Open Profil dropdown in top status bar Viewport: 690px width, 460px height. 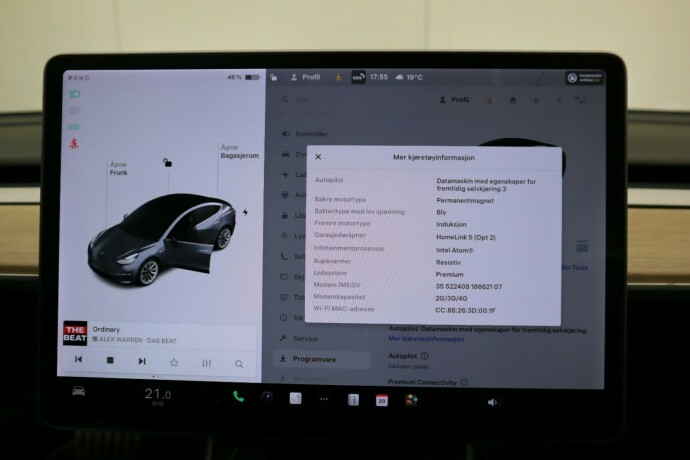pyautogui.click(x=308, y=76)
